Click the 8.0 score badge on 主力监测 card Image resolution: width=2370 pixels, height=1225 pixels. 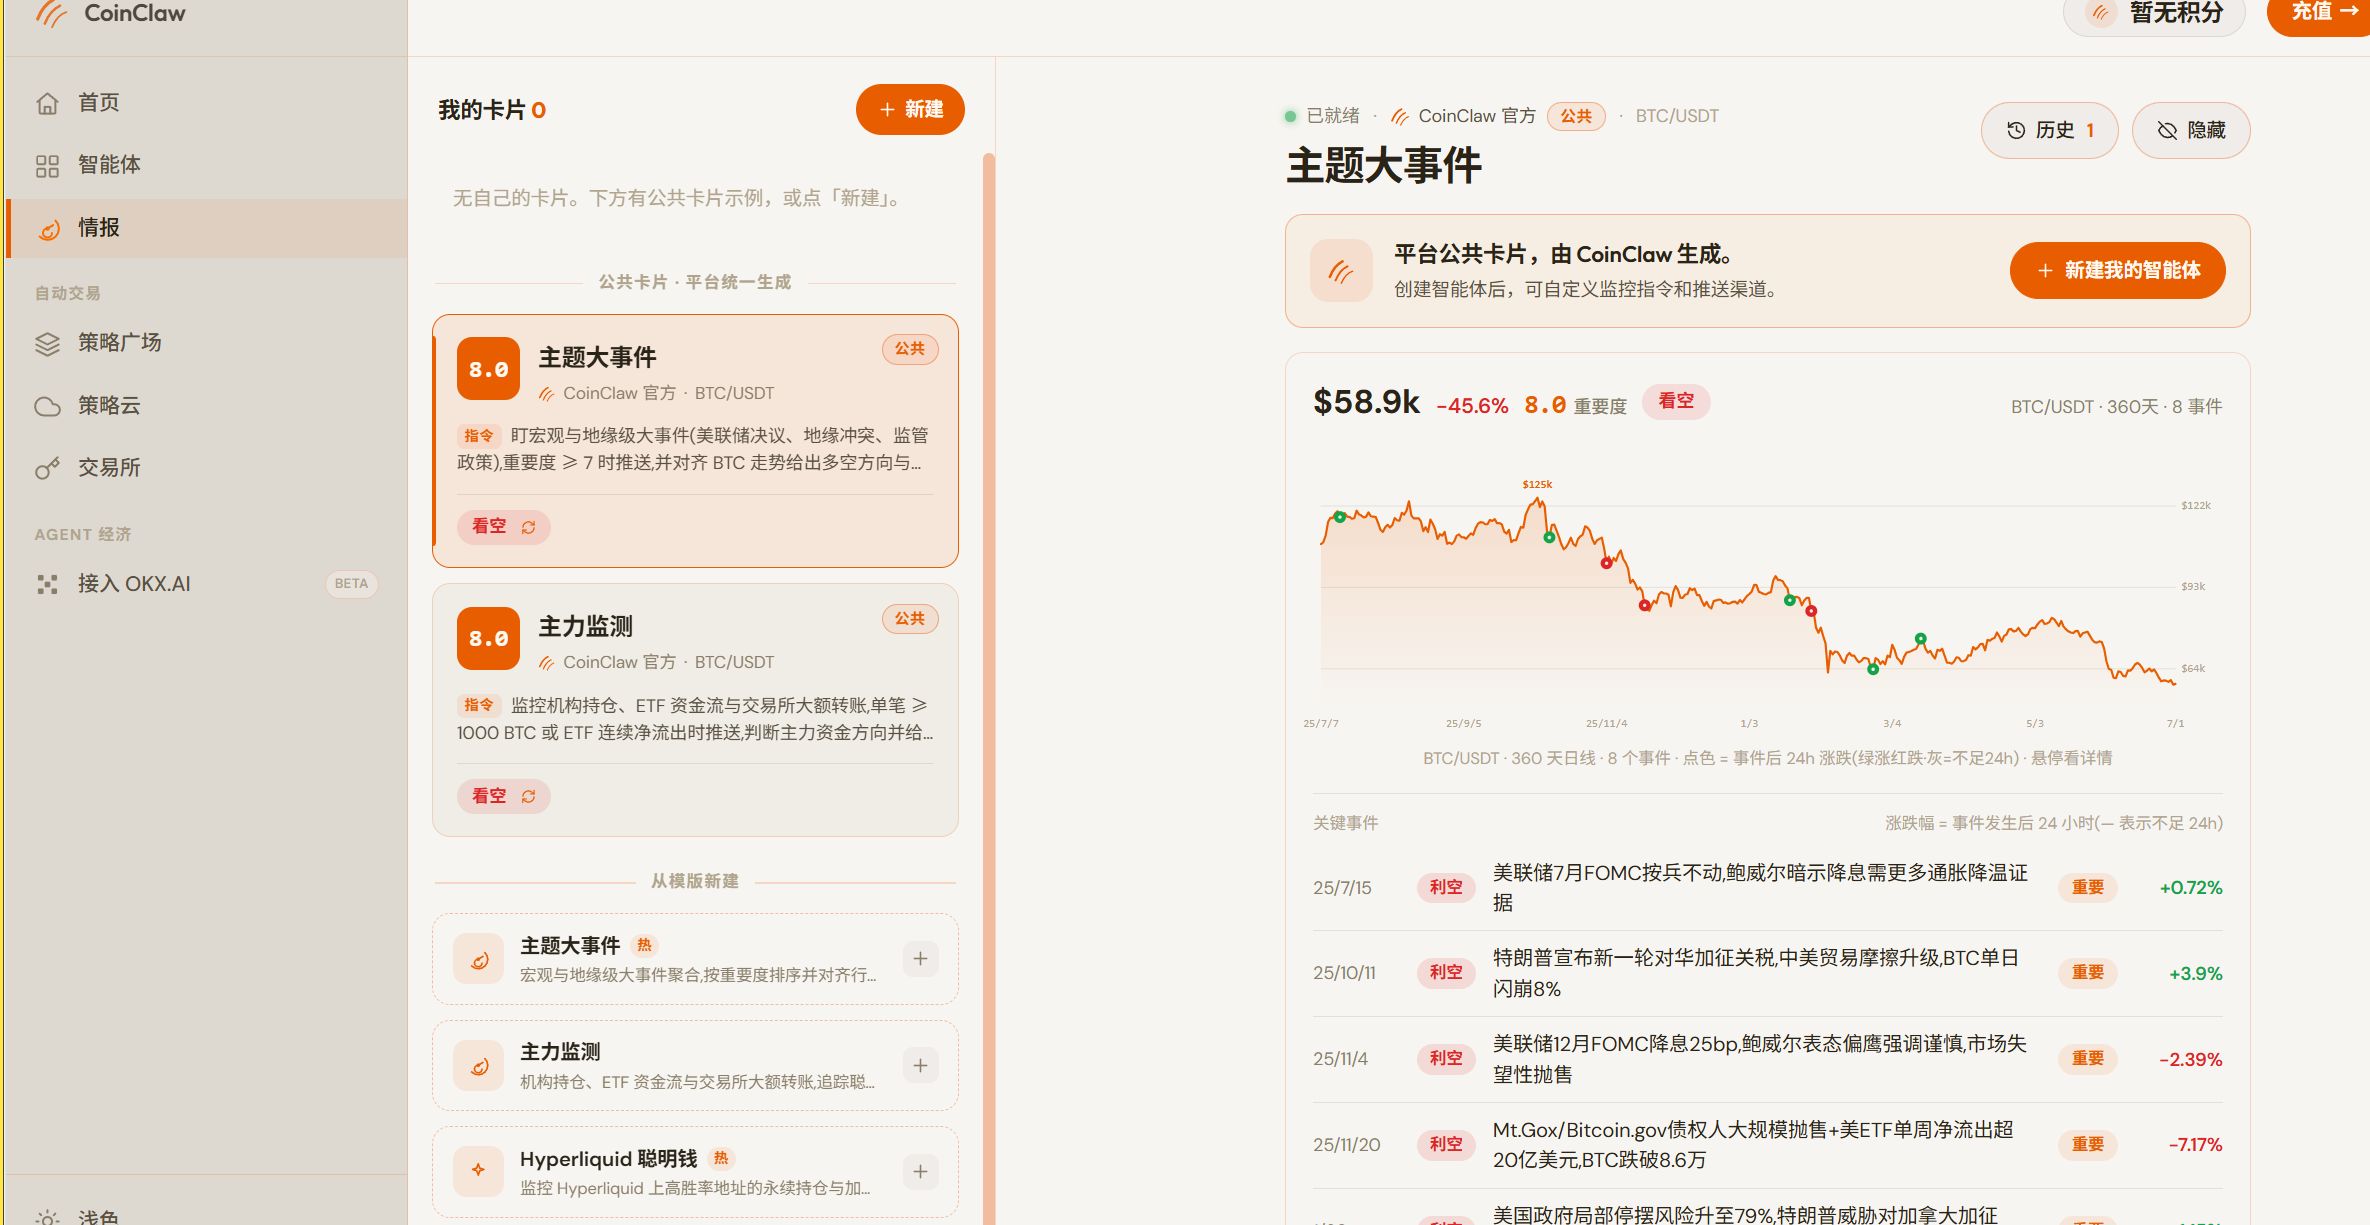point(488,638)
